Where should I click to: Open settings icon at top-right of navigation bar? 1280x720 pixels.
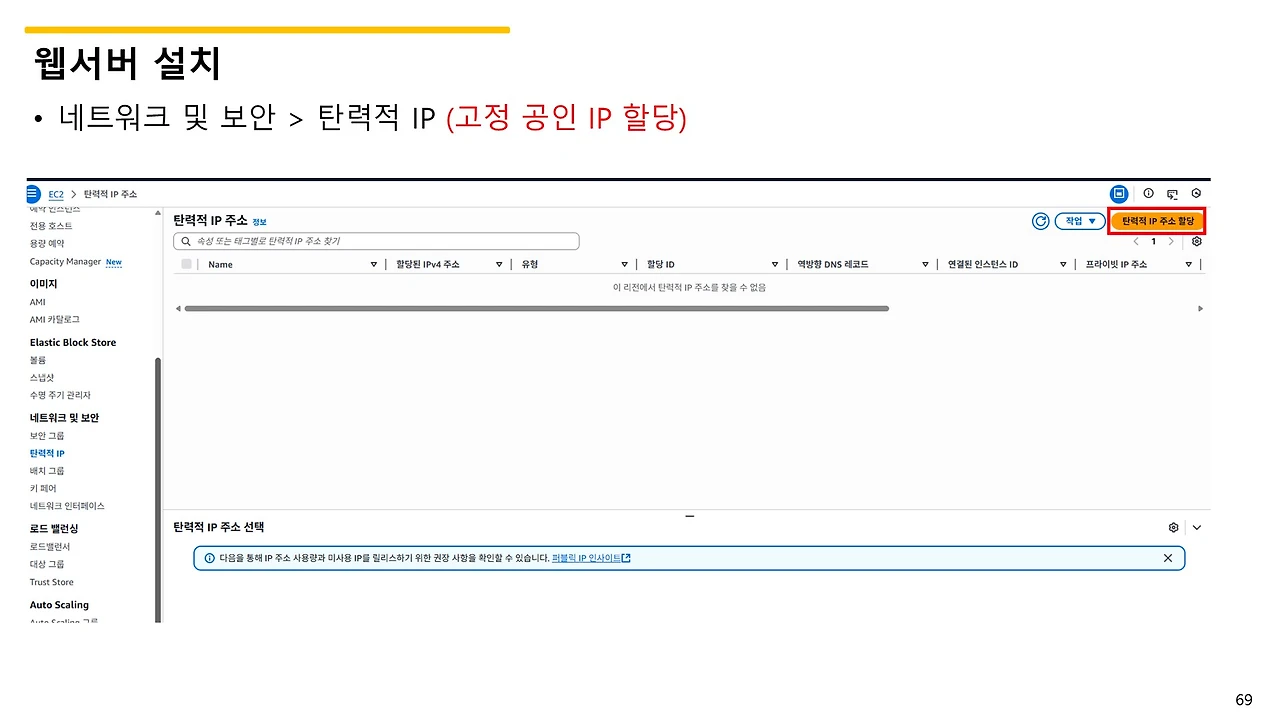tap(1196, 193)
